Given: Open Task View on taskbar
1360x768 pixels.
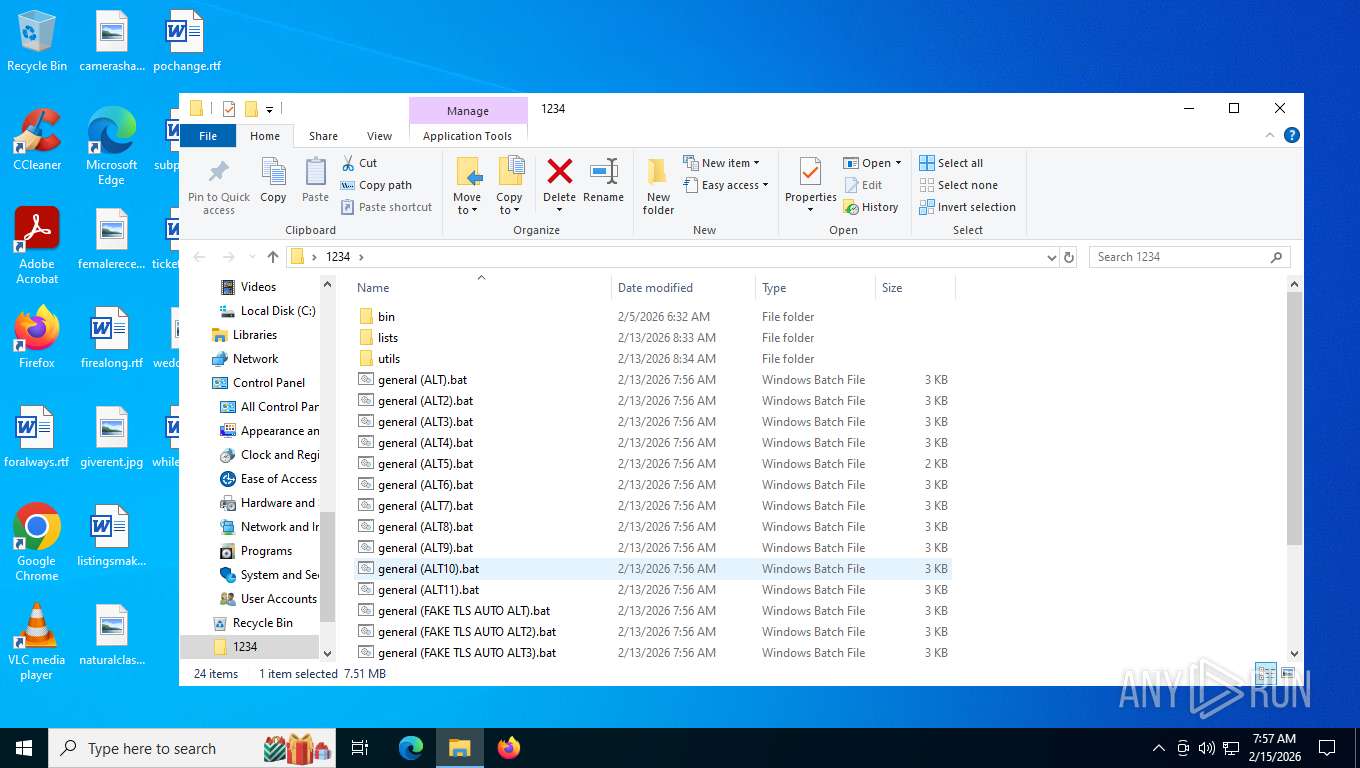Looking at the screenshot, I should (360, 747).
